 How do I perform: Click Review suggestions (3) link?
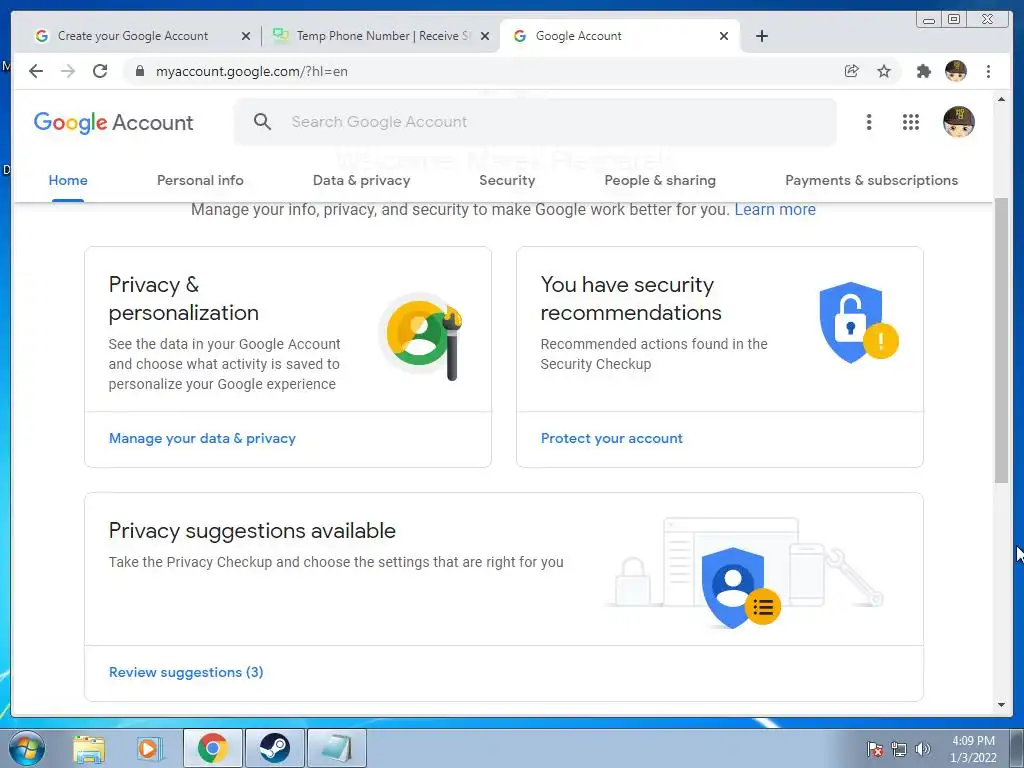point(186,672)
